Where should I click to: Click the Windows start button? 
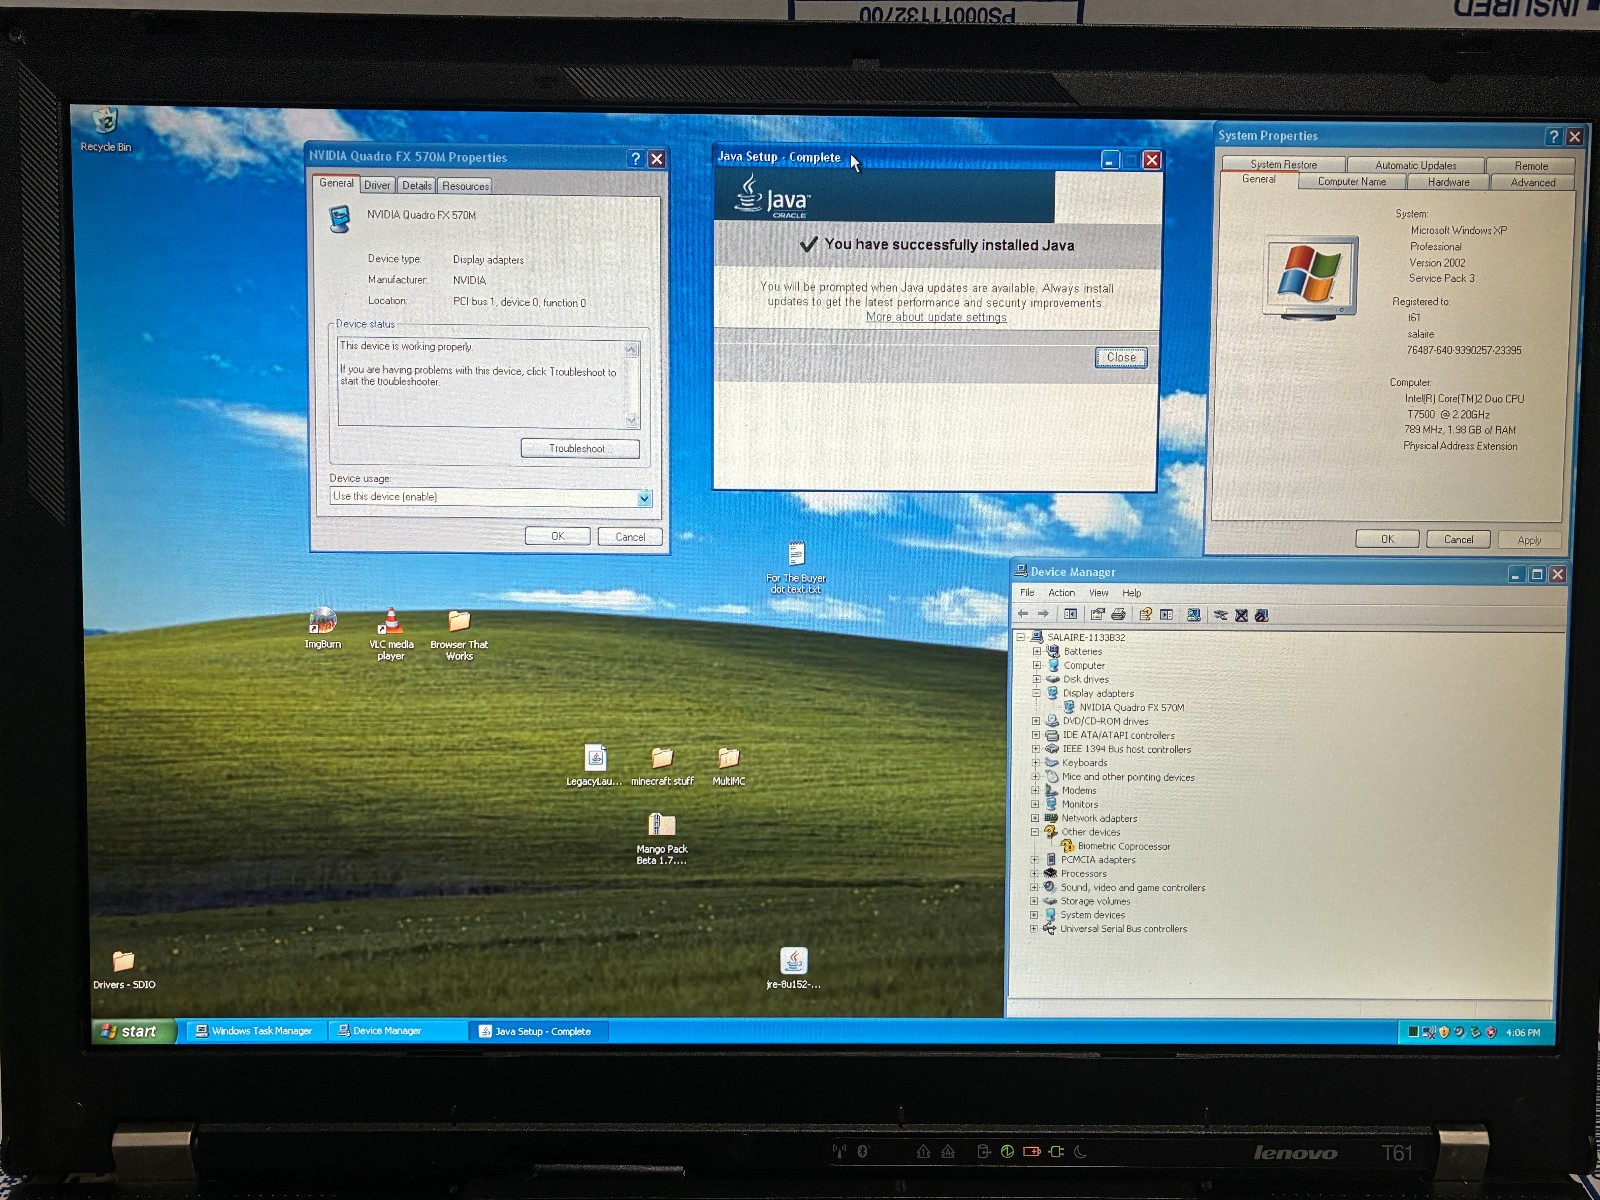point(135,1031)
